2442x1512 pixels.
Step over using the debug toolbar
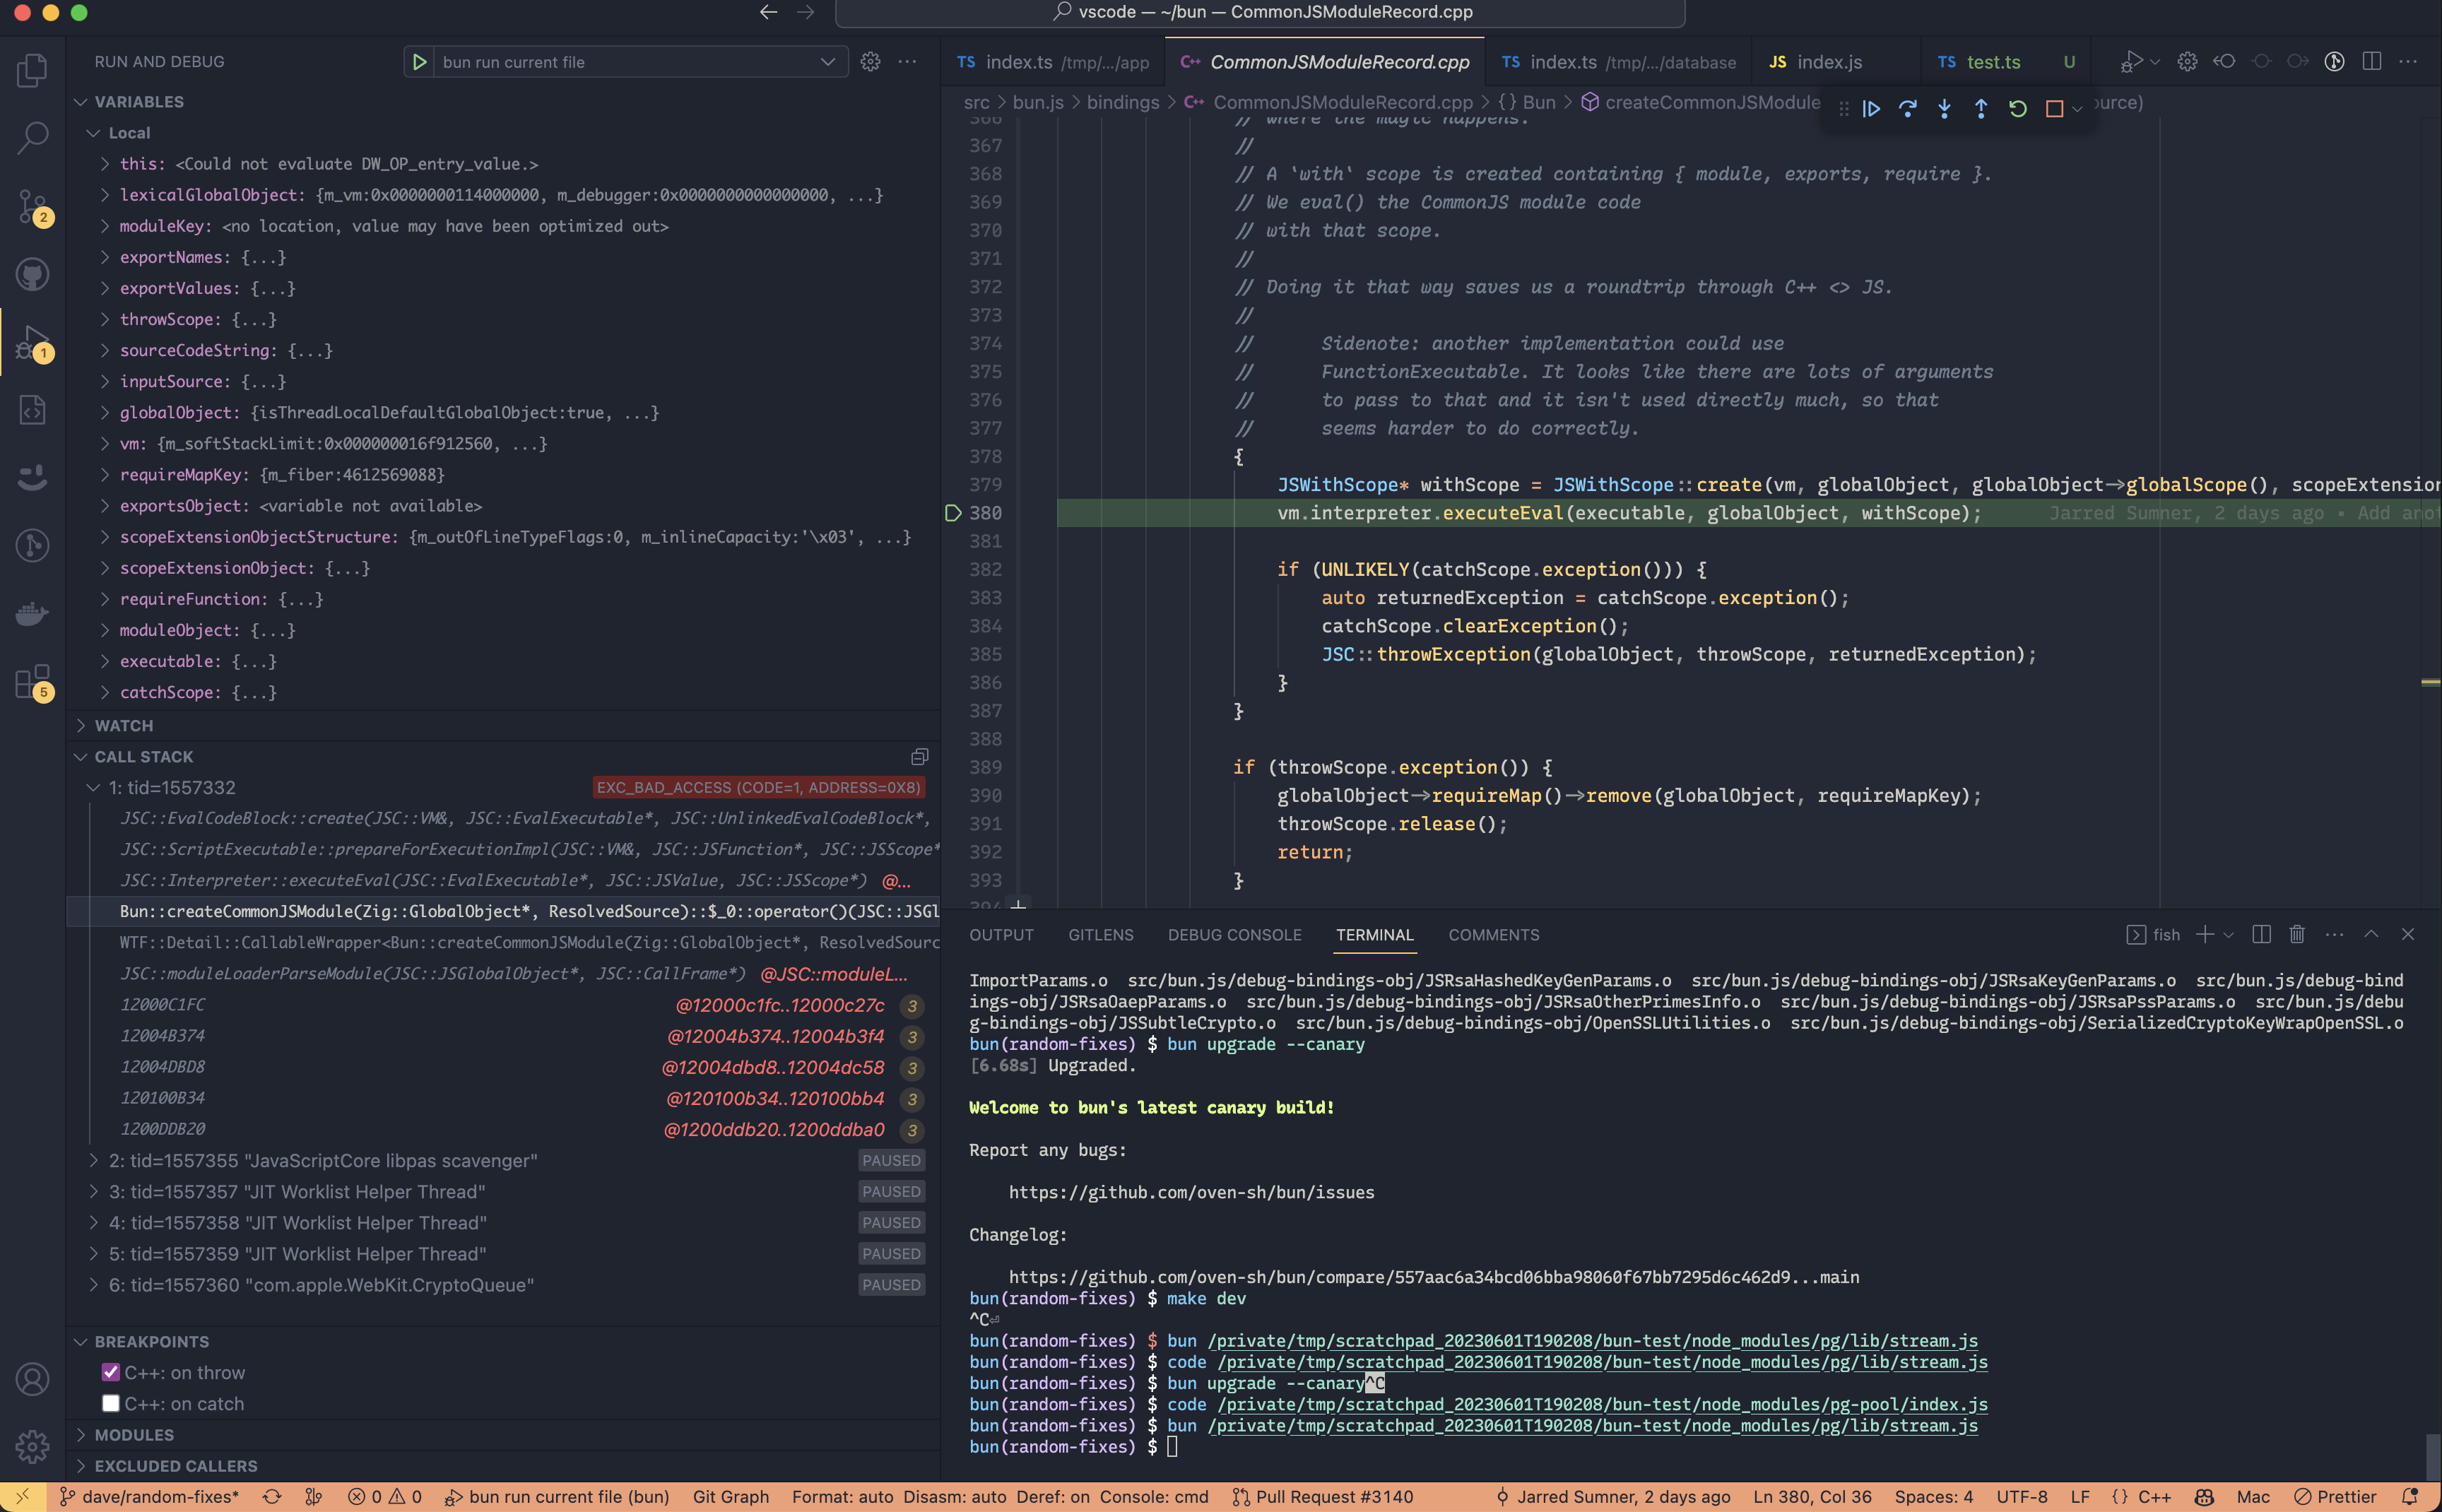point(1908,109)
